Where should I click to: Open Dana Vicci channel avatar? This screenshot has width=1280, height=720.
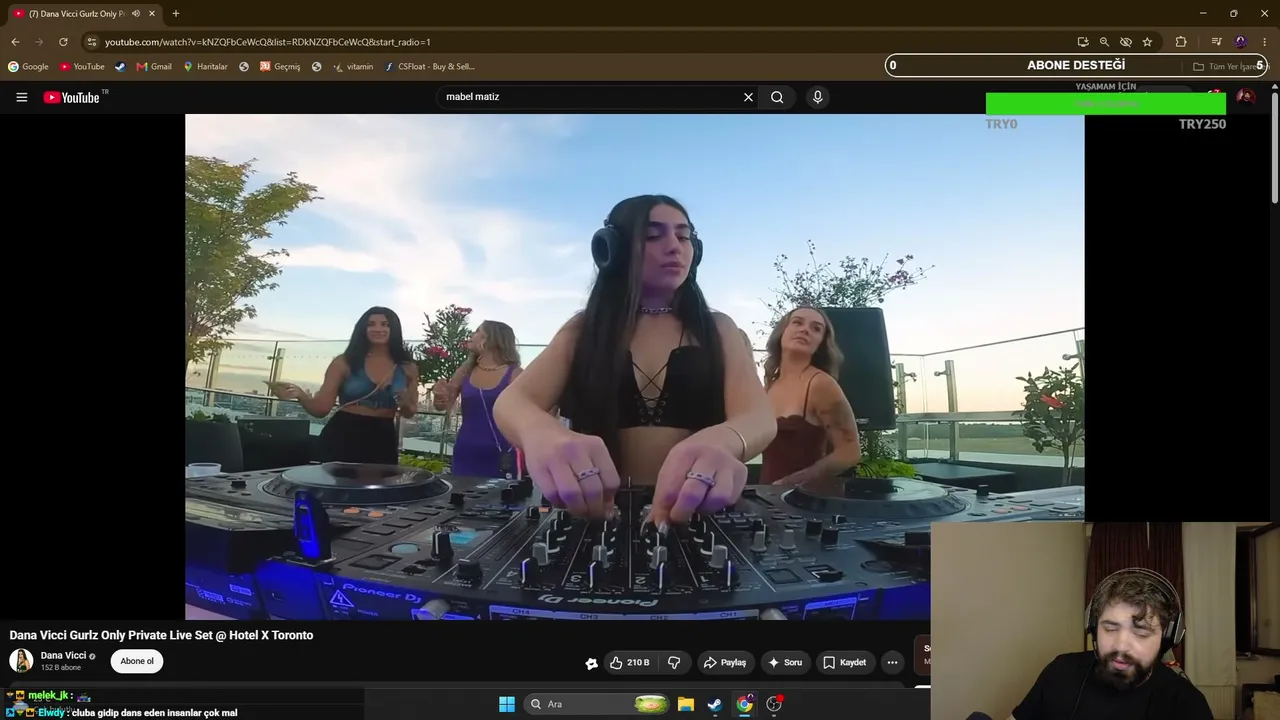tap(21, 661)
